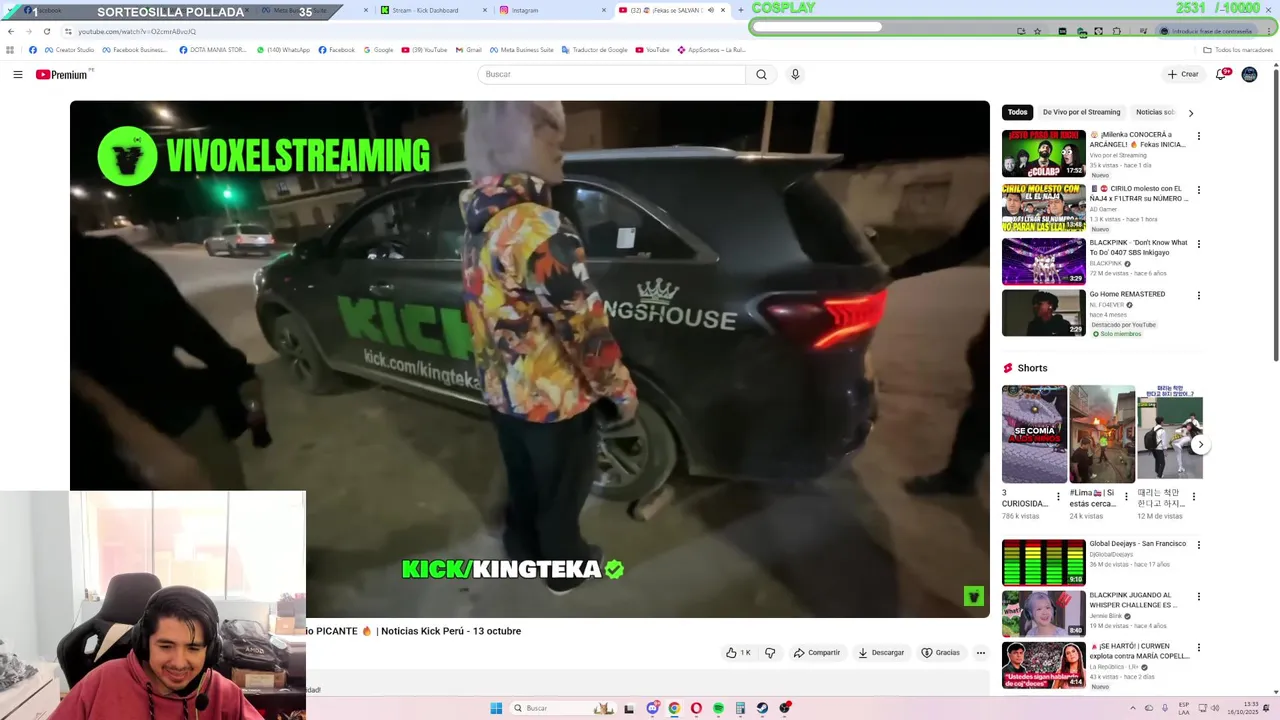Open Spotify from the taskbar
1280x720 pixels.
[x=718, y=708]
